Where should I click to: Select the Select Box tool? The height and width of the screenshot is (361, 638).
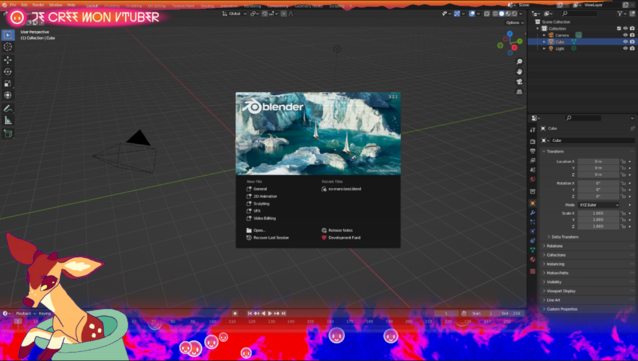pos(8,35)
